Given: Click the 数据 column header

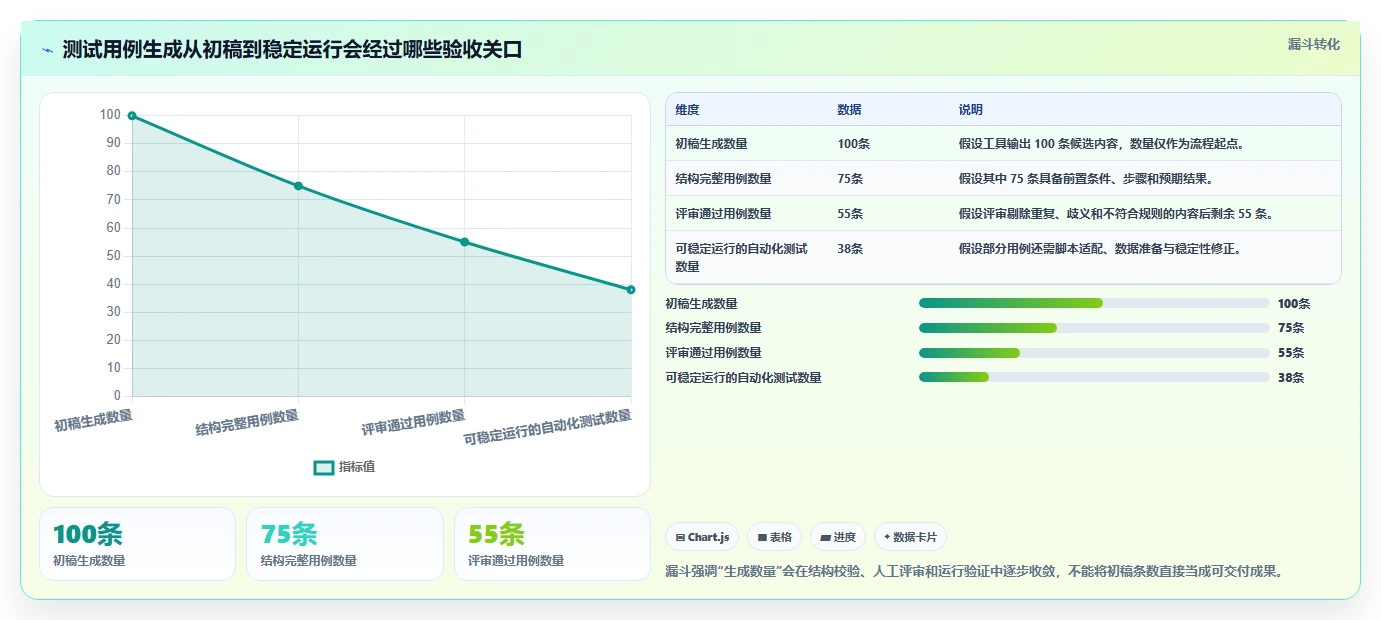Looking at the screenshot, I should (x=849, y=110).
